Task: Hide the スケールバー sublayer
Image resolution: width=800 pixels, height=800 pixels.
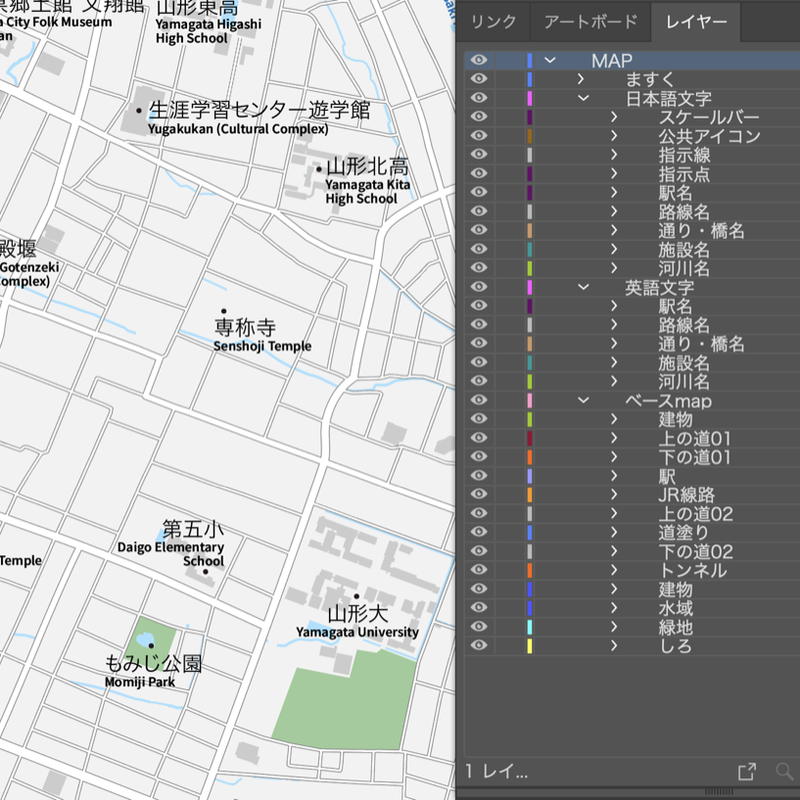Action: (x=478, y=116)
